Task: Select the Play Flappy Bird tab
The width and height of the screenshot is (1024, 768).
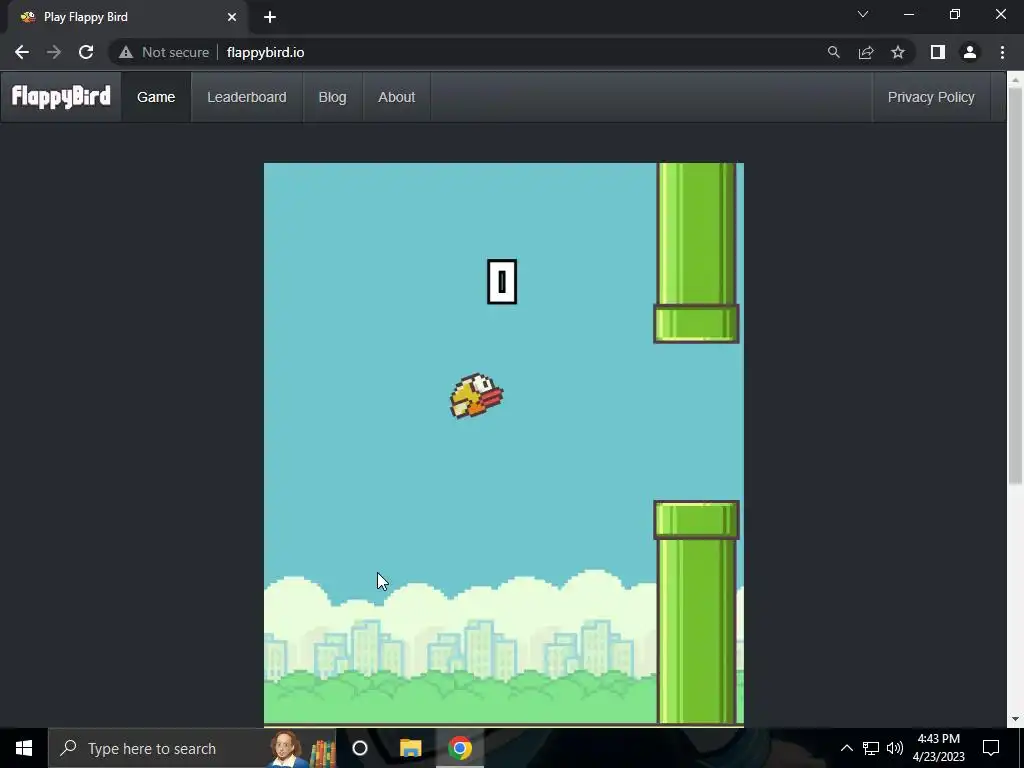Action: click(x=127, y=17)
